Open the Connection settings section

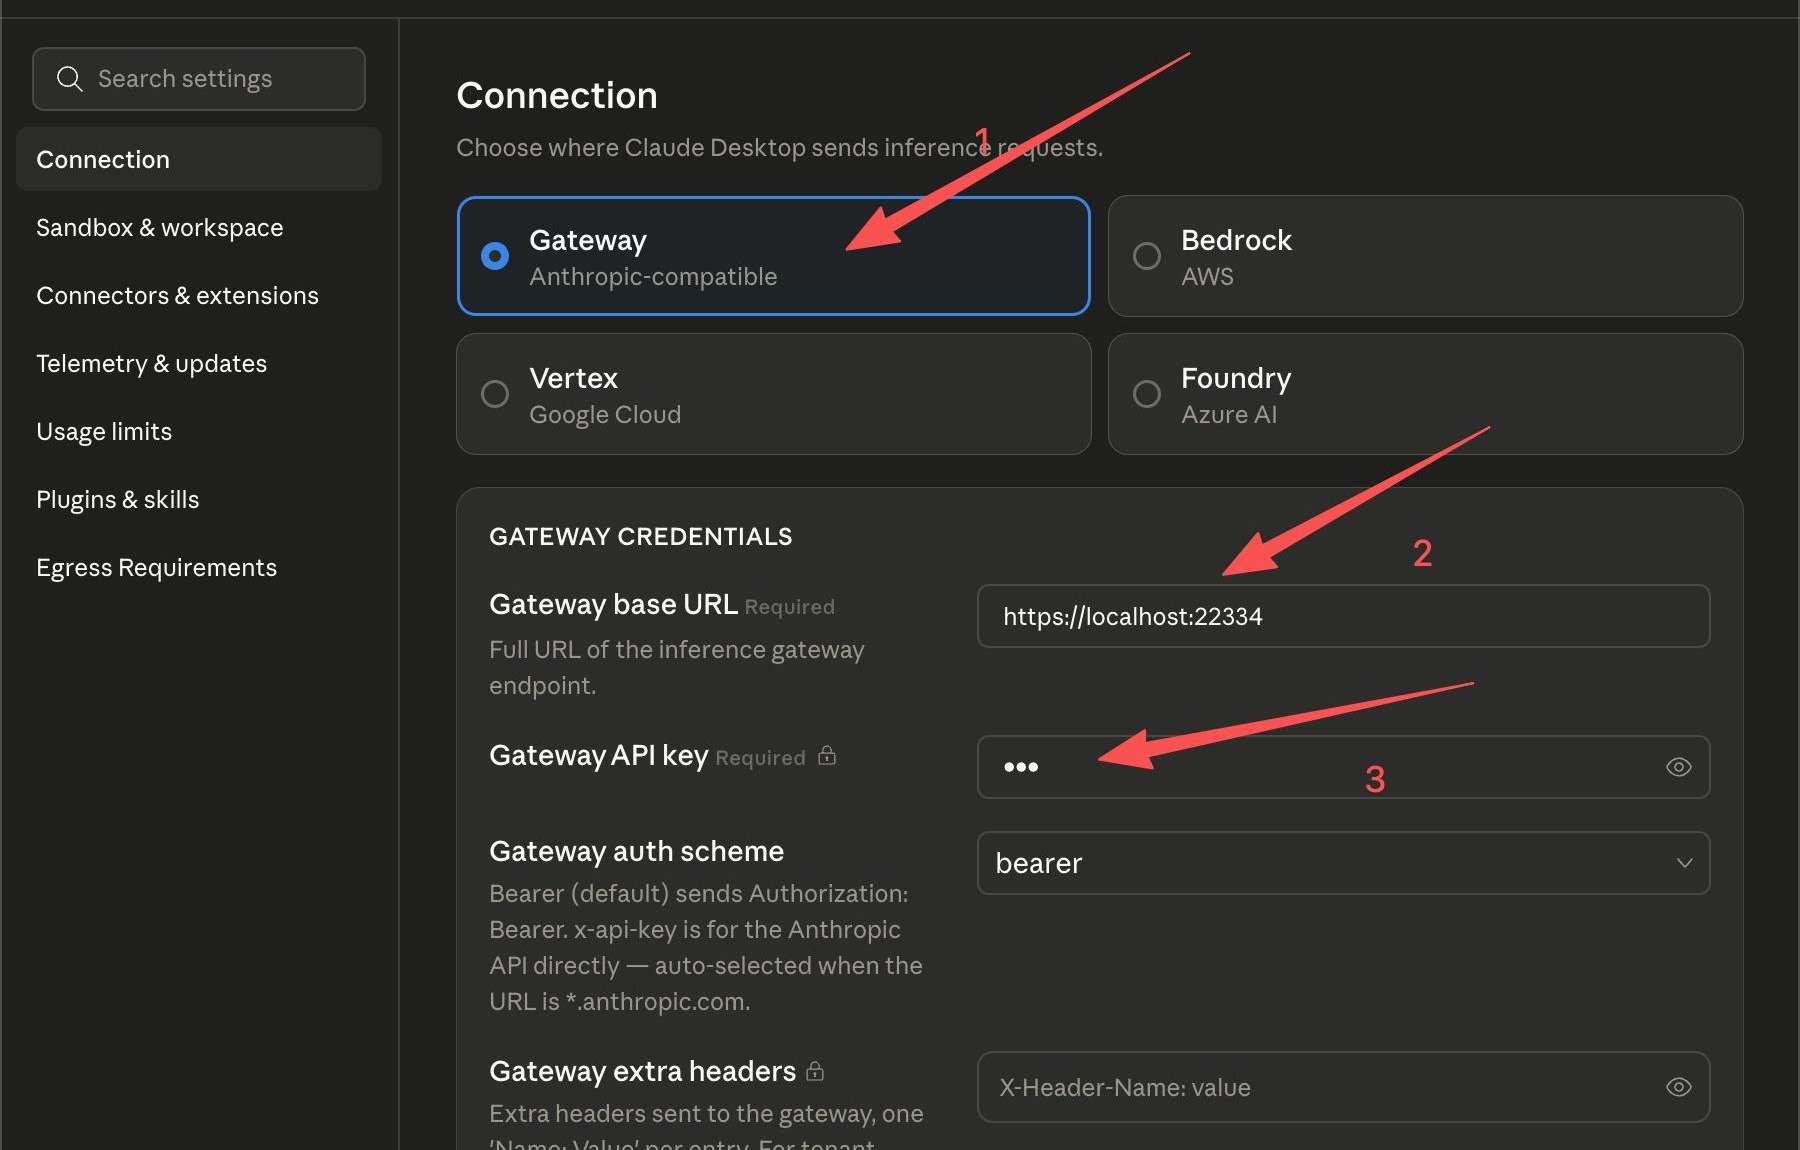pos(199,159)
